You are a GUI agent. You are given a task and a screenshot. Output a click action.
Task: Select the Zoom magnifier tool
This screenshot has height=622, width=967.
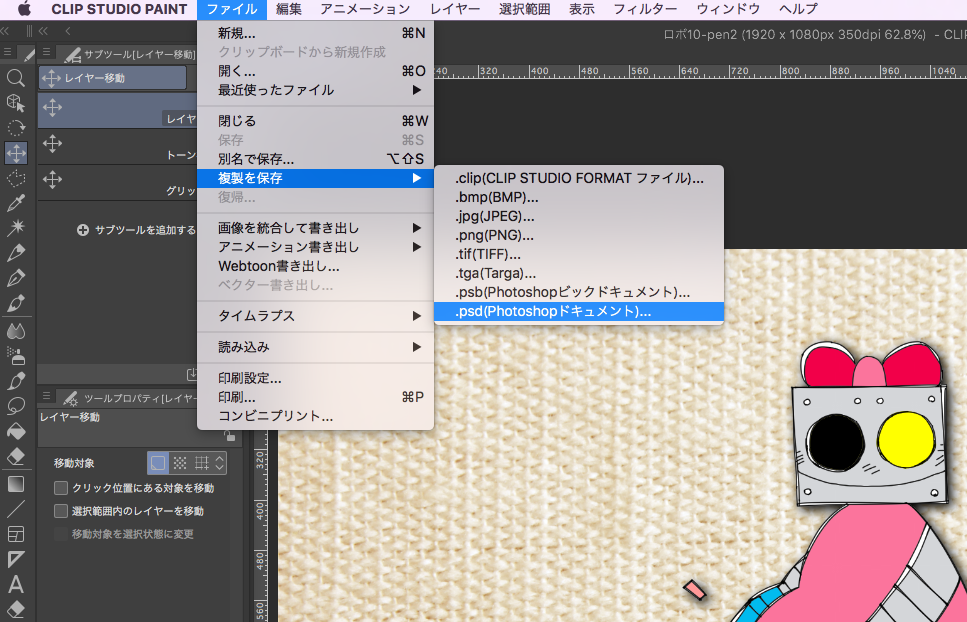click(x=15, y=78)
